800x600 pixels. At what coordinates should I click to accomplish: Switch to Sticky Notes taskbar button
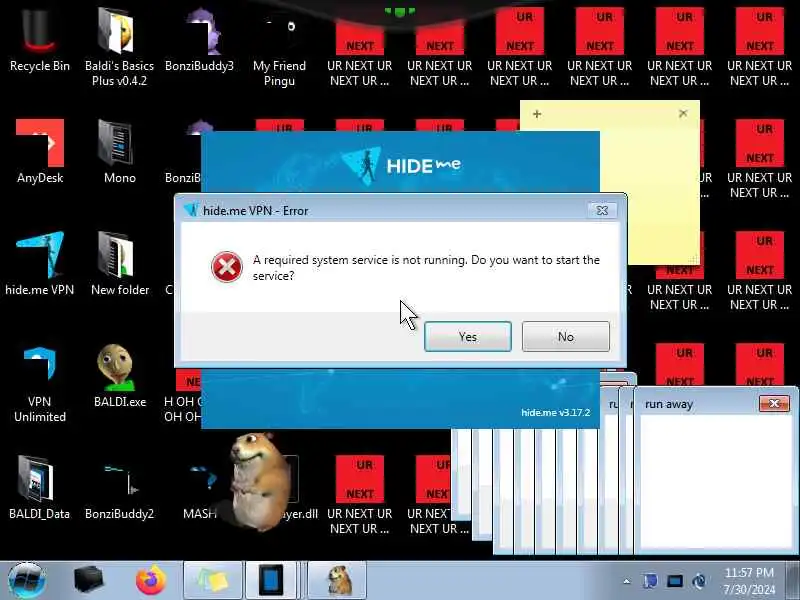pos(213,580)
